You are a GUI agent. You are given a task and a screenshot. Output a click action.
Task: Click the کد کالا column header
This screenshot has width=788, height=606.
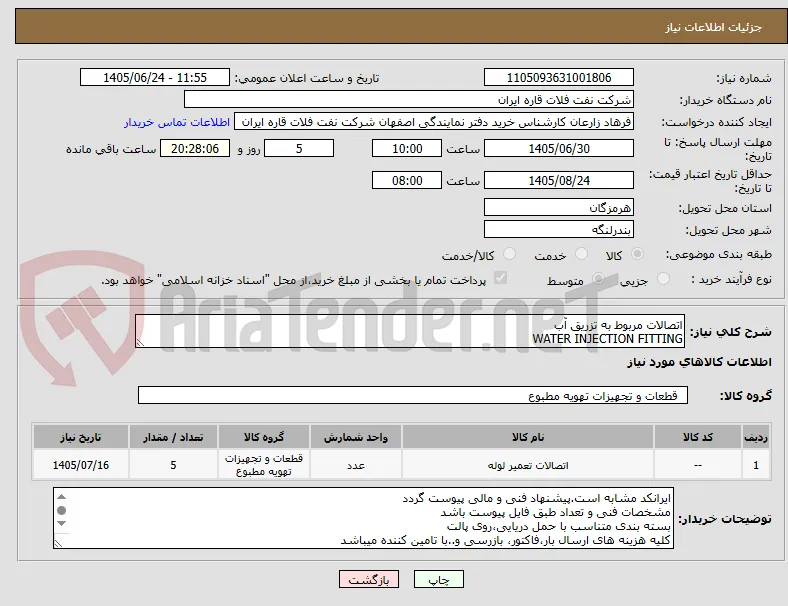698,437
